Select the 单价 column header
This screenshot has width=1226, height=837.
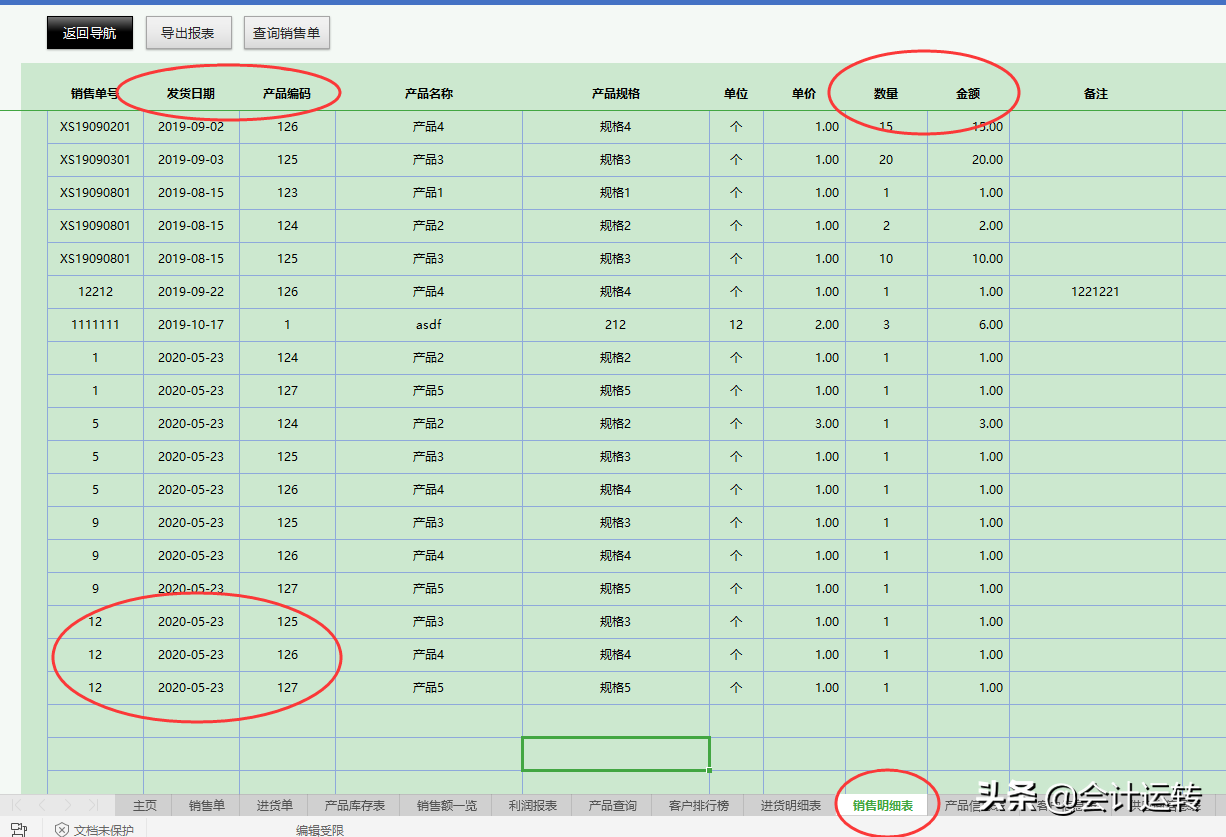click(x=804, y=94)
